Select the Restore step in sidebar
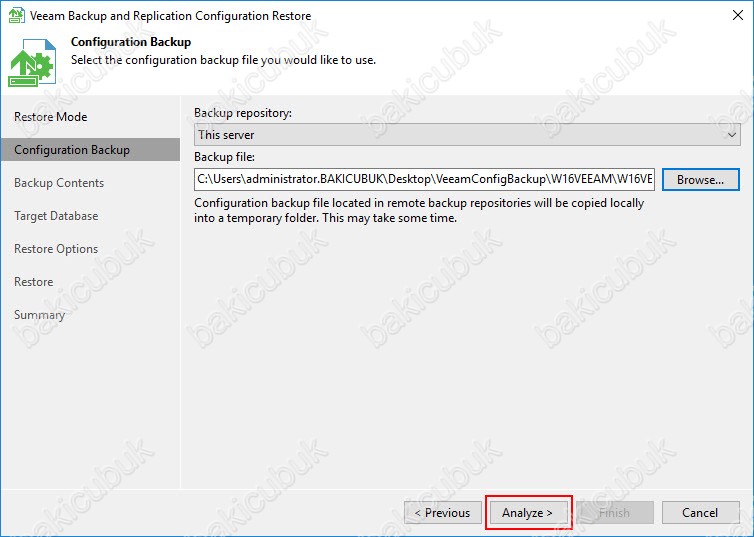Image resolution: width=754 pixels, height=537 pixels. 34,282
